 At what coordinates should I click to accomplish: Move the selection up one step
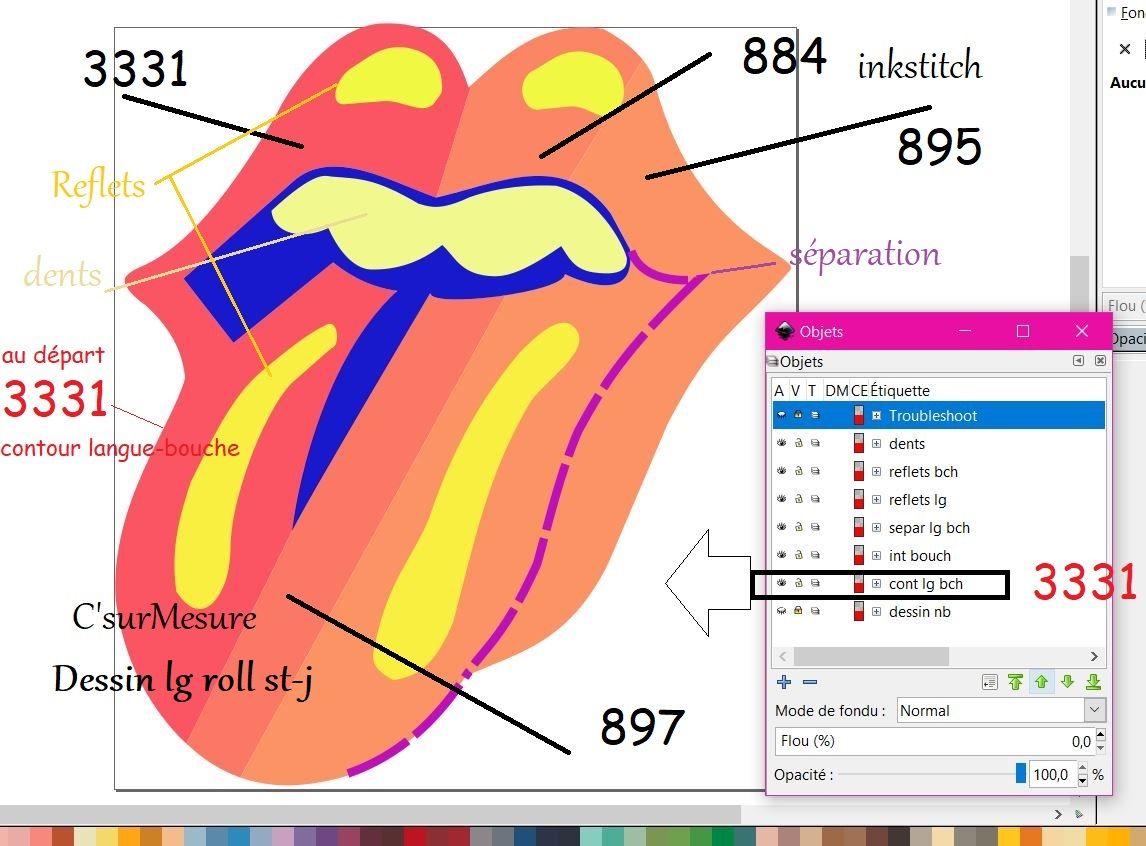click(1041, 682)
